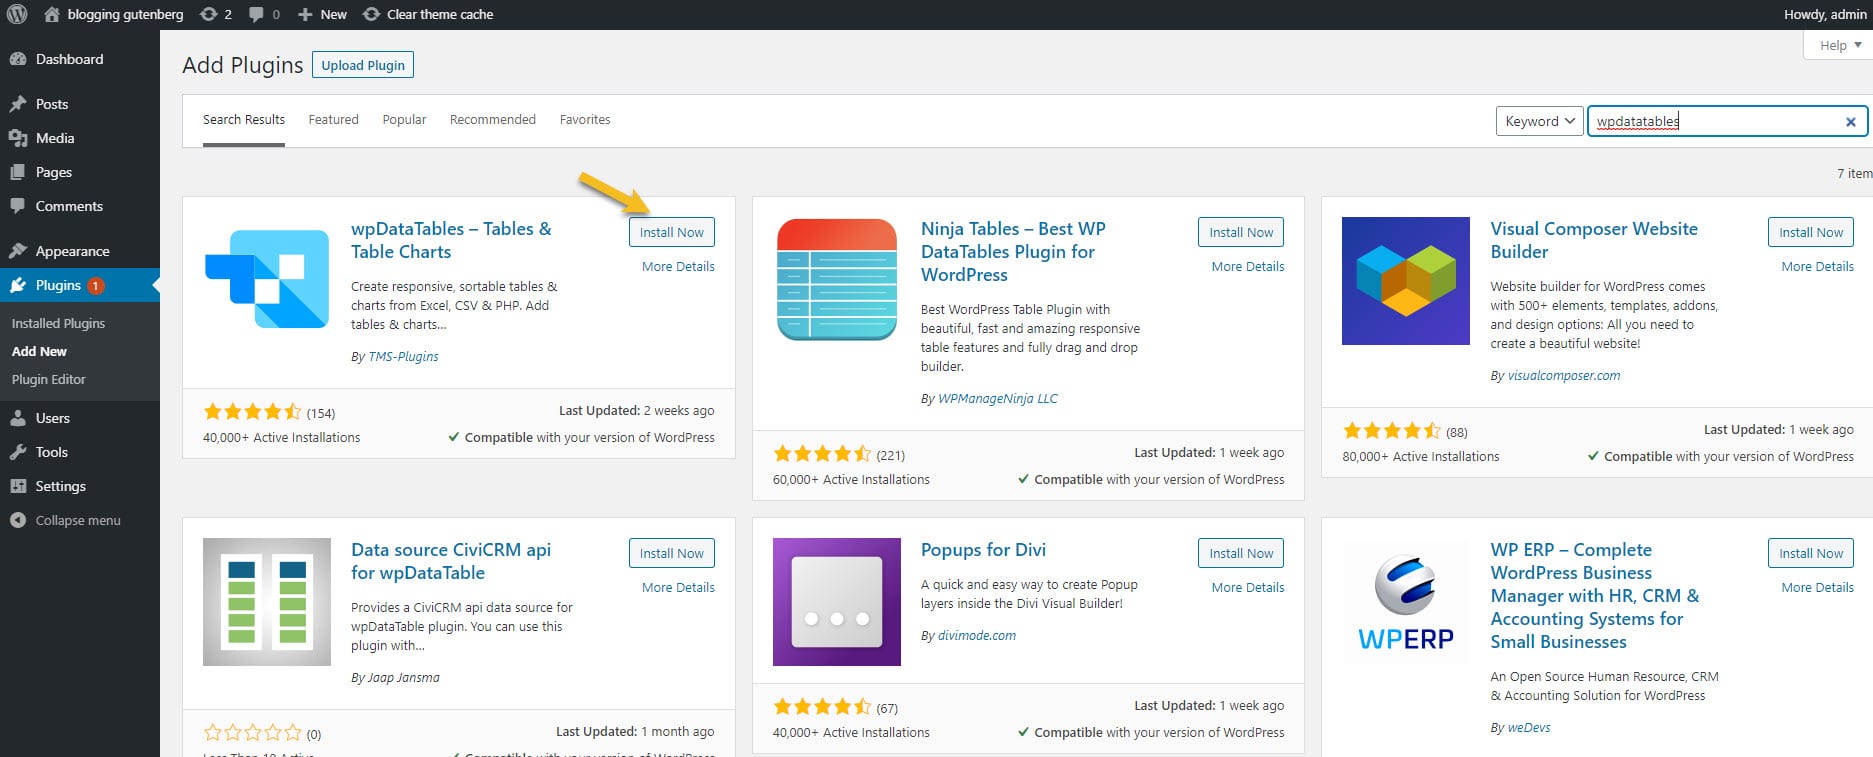1873x757 pixels.
Task: Install the Ninja Tables plugin now
Action: [1241, 232]
